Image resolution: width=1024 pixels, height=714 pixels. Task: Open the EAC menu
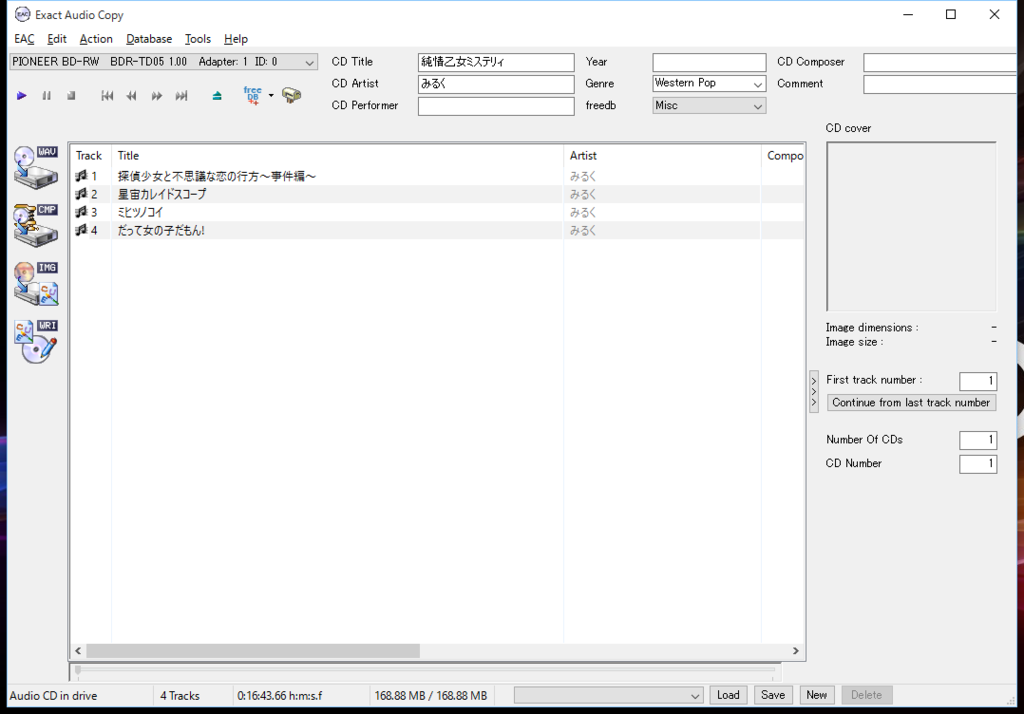click(x=24, y=39)
